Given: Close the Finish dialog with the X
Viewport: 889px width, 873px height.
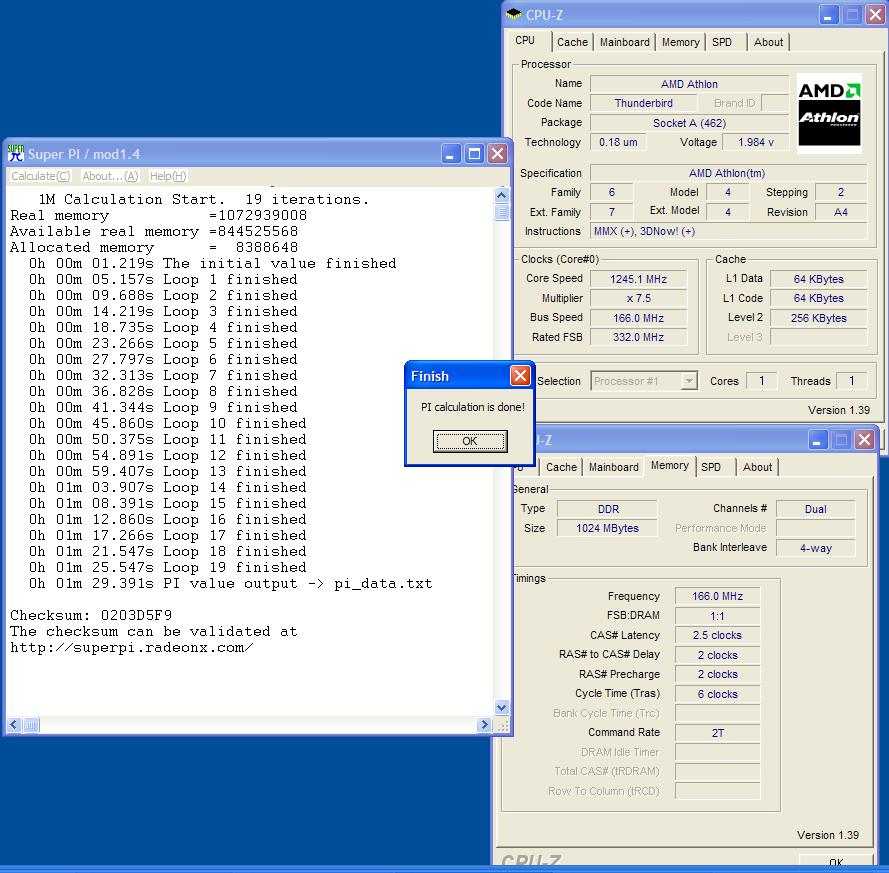Looking at the screenshot, I should pos(520,375).
